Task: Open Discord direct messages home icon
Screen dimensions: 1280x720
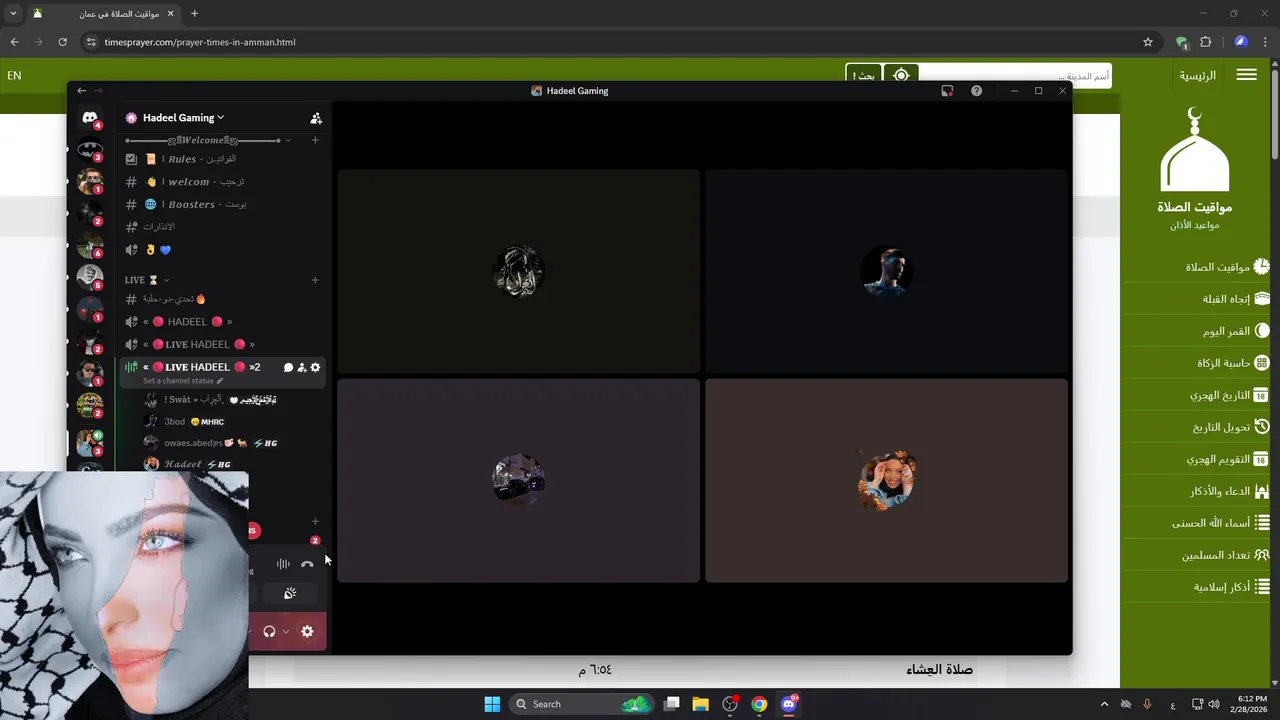Action: click(x=90, y=118)
